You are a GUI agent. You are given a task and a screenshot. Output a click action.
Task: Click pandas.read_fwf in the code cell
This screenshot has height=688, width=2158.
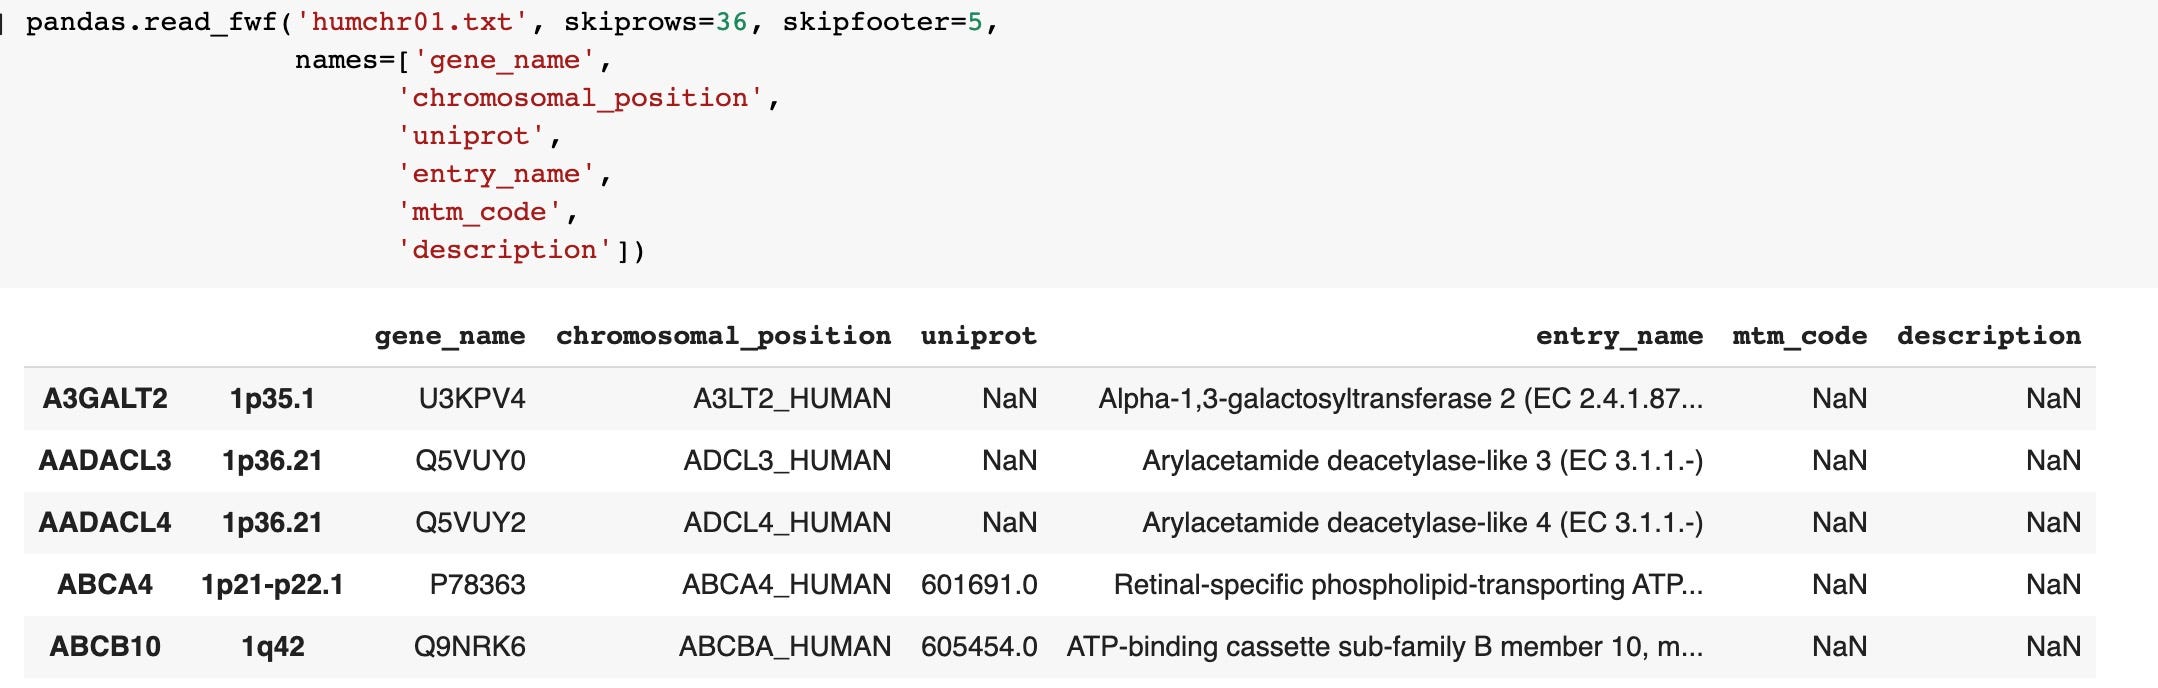pos(150,22)
